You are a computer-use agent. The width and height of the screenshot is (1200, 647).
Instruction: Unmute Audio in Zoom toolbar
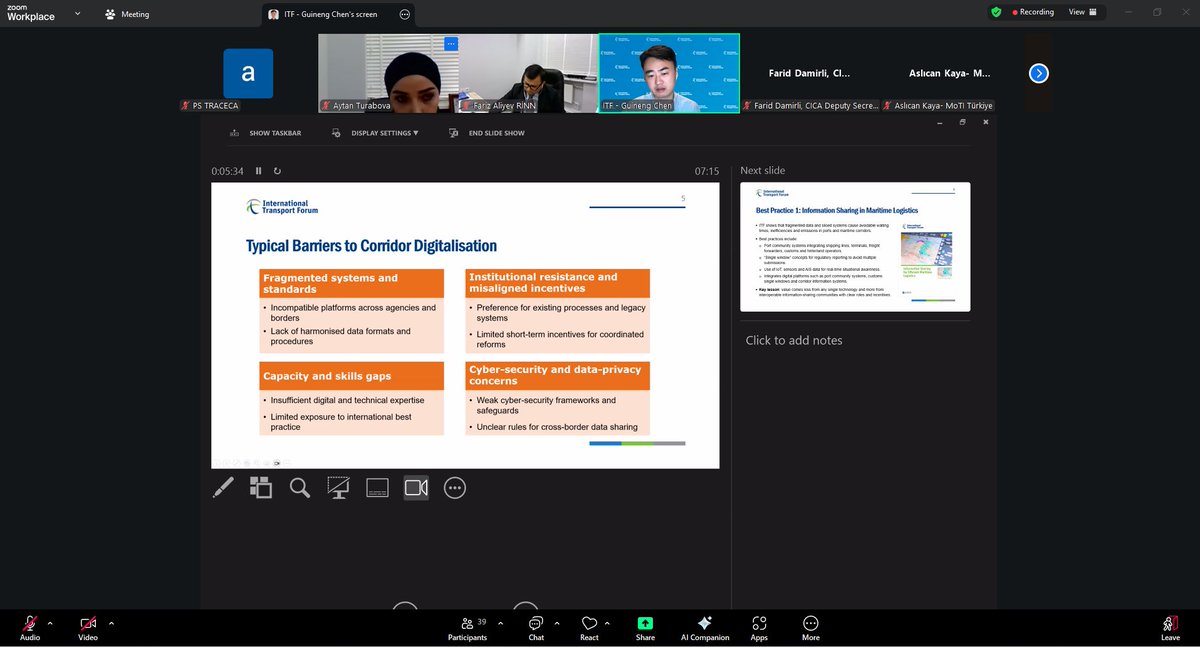click(30, 626)
